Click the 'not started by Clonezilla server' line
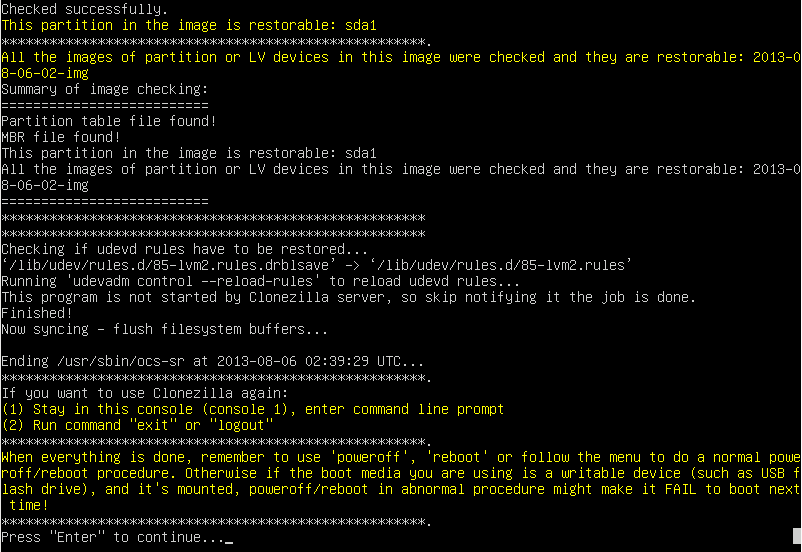This screenshot has height=552, width=802. [x=348, y=297]
